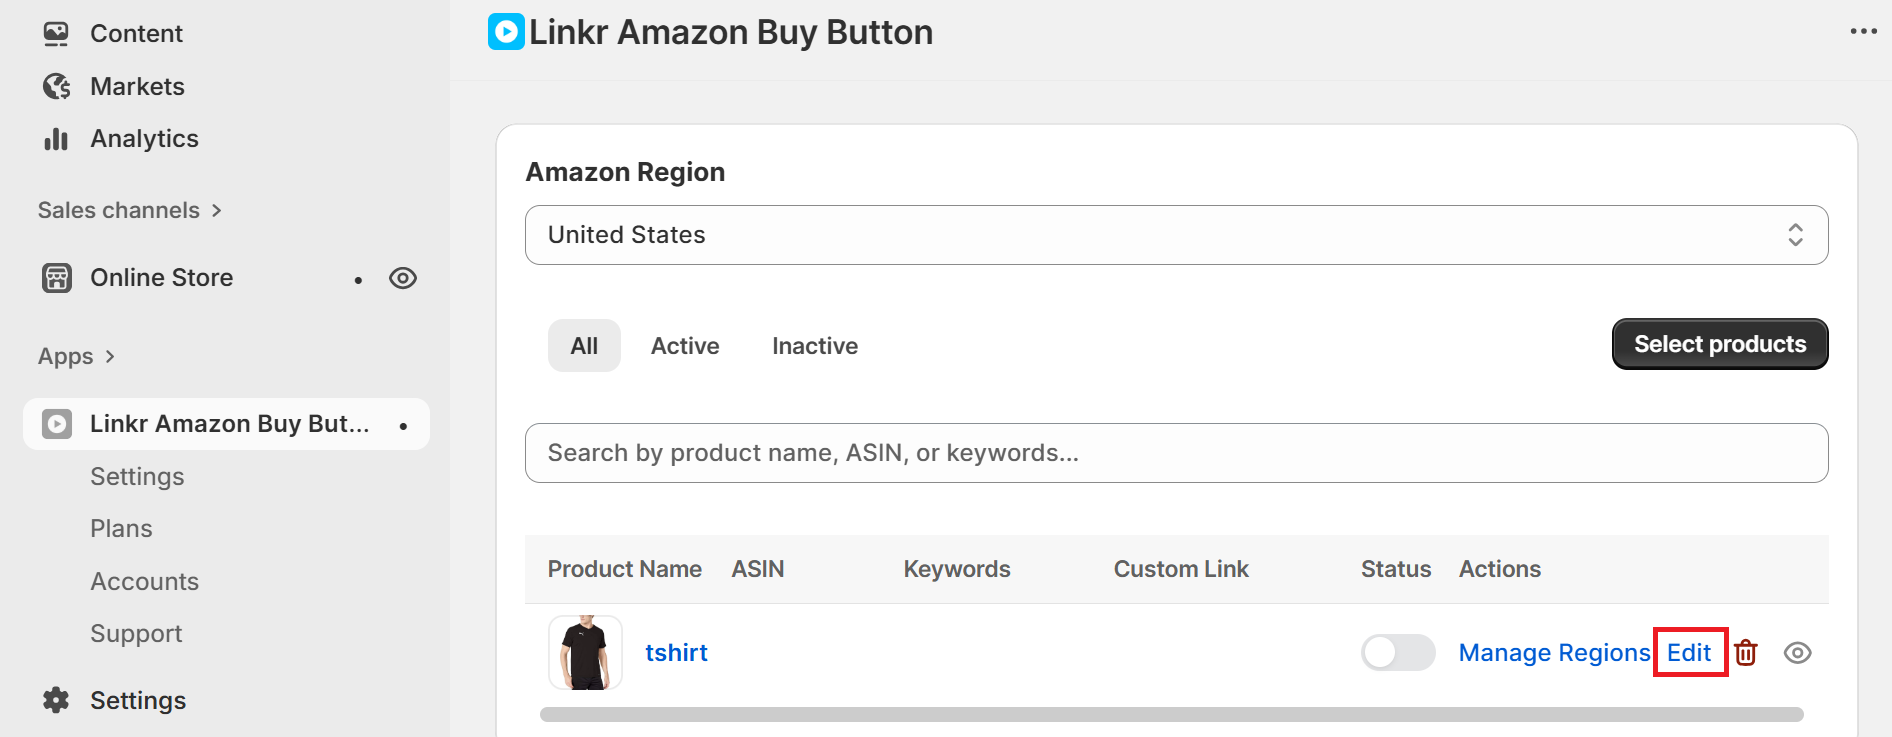This screenshot has width=1892, height=737.
Task: Click the Analytics bar chart icon
Action: (56, 139)
